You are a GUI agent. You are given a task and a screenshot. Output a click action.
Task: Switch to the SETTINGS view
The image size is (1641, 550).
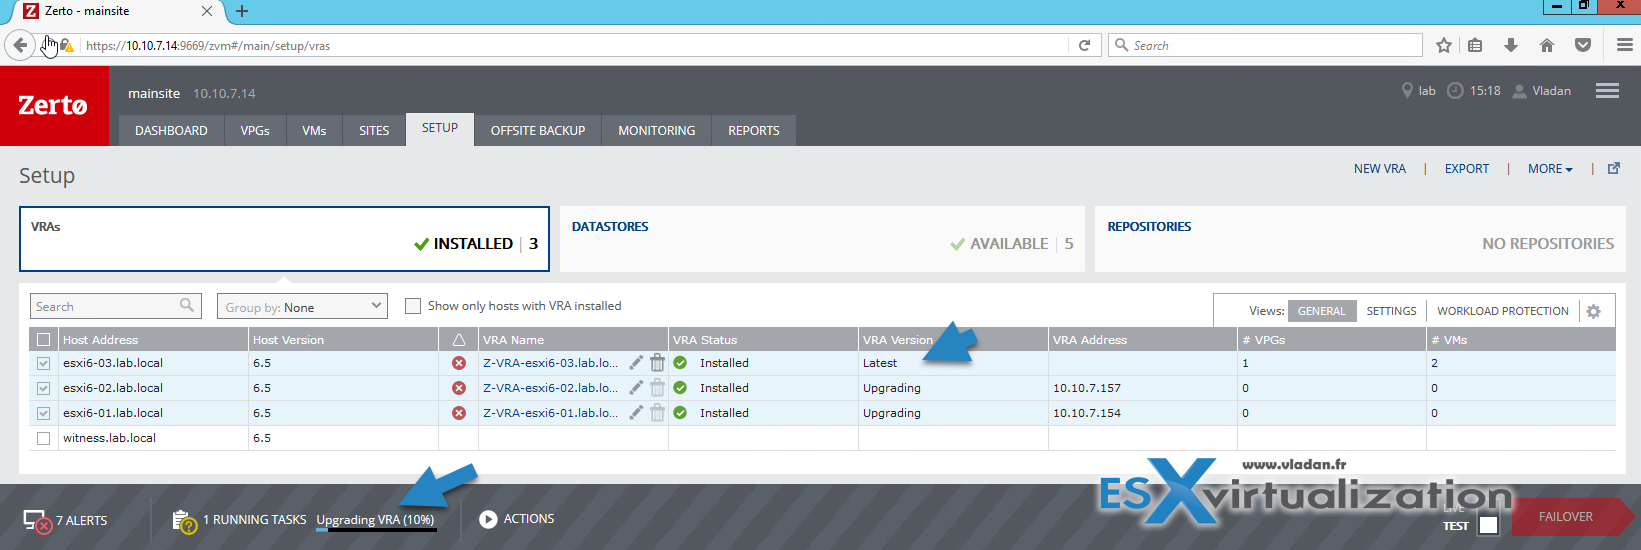[x=1391, y=311]
